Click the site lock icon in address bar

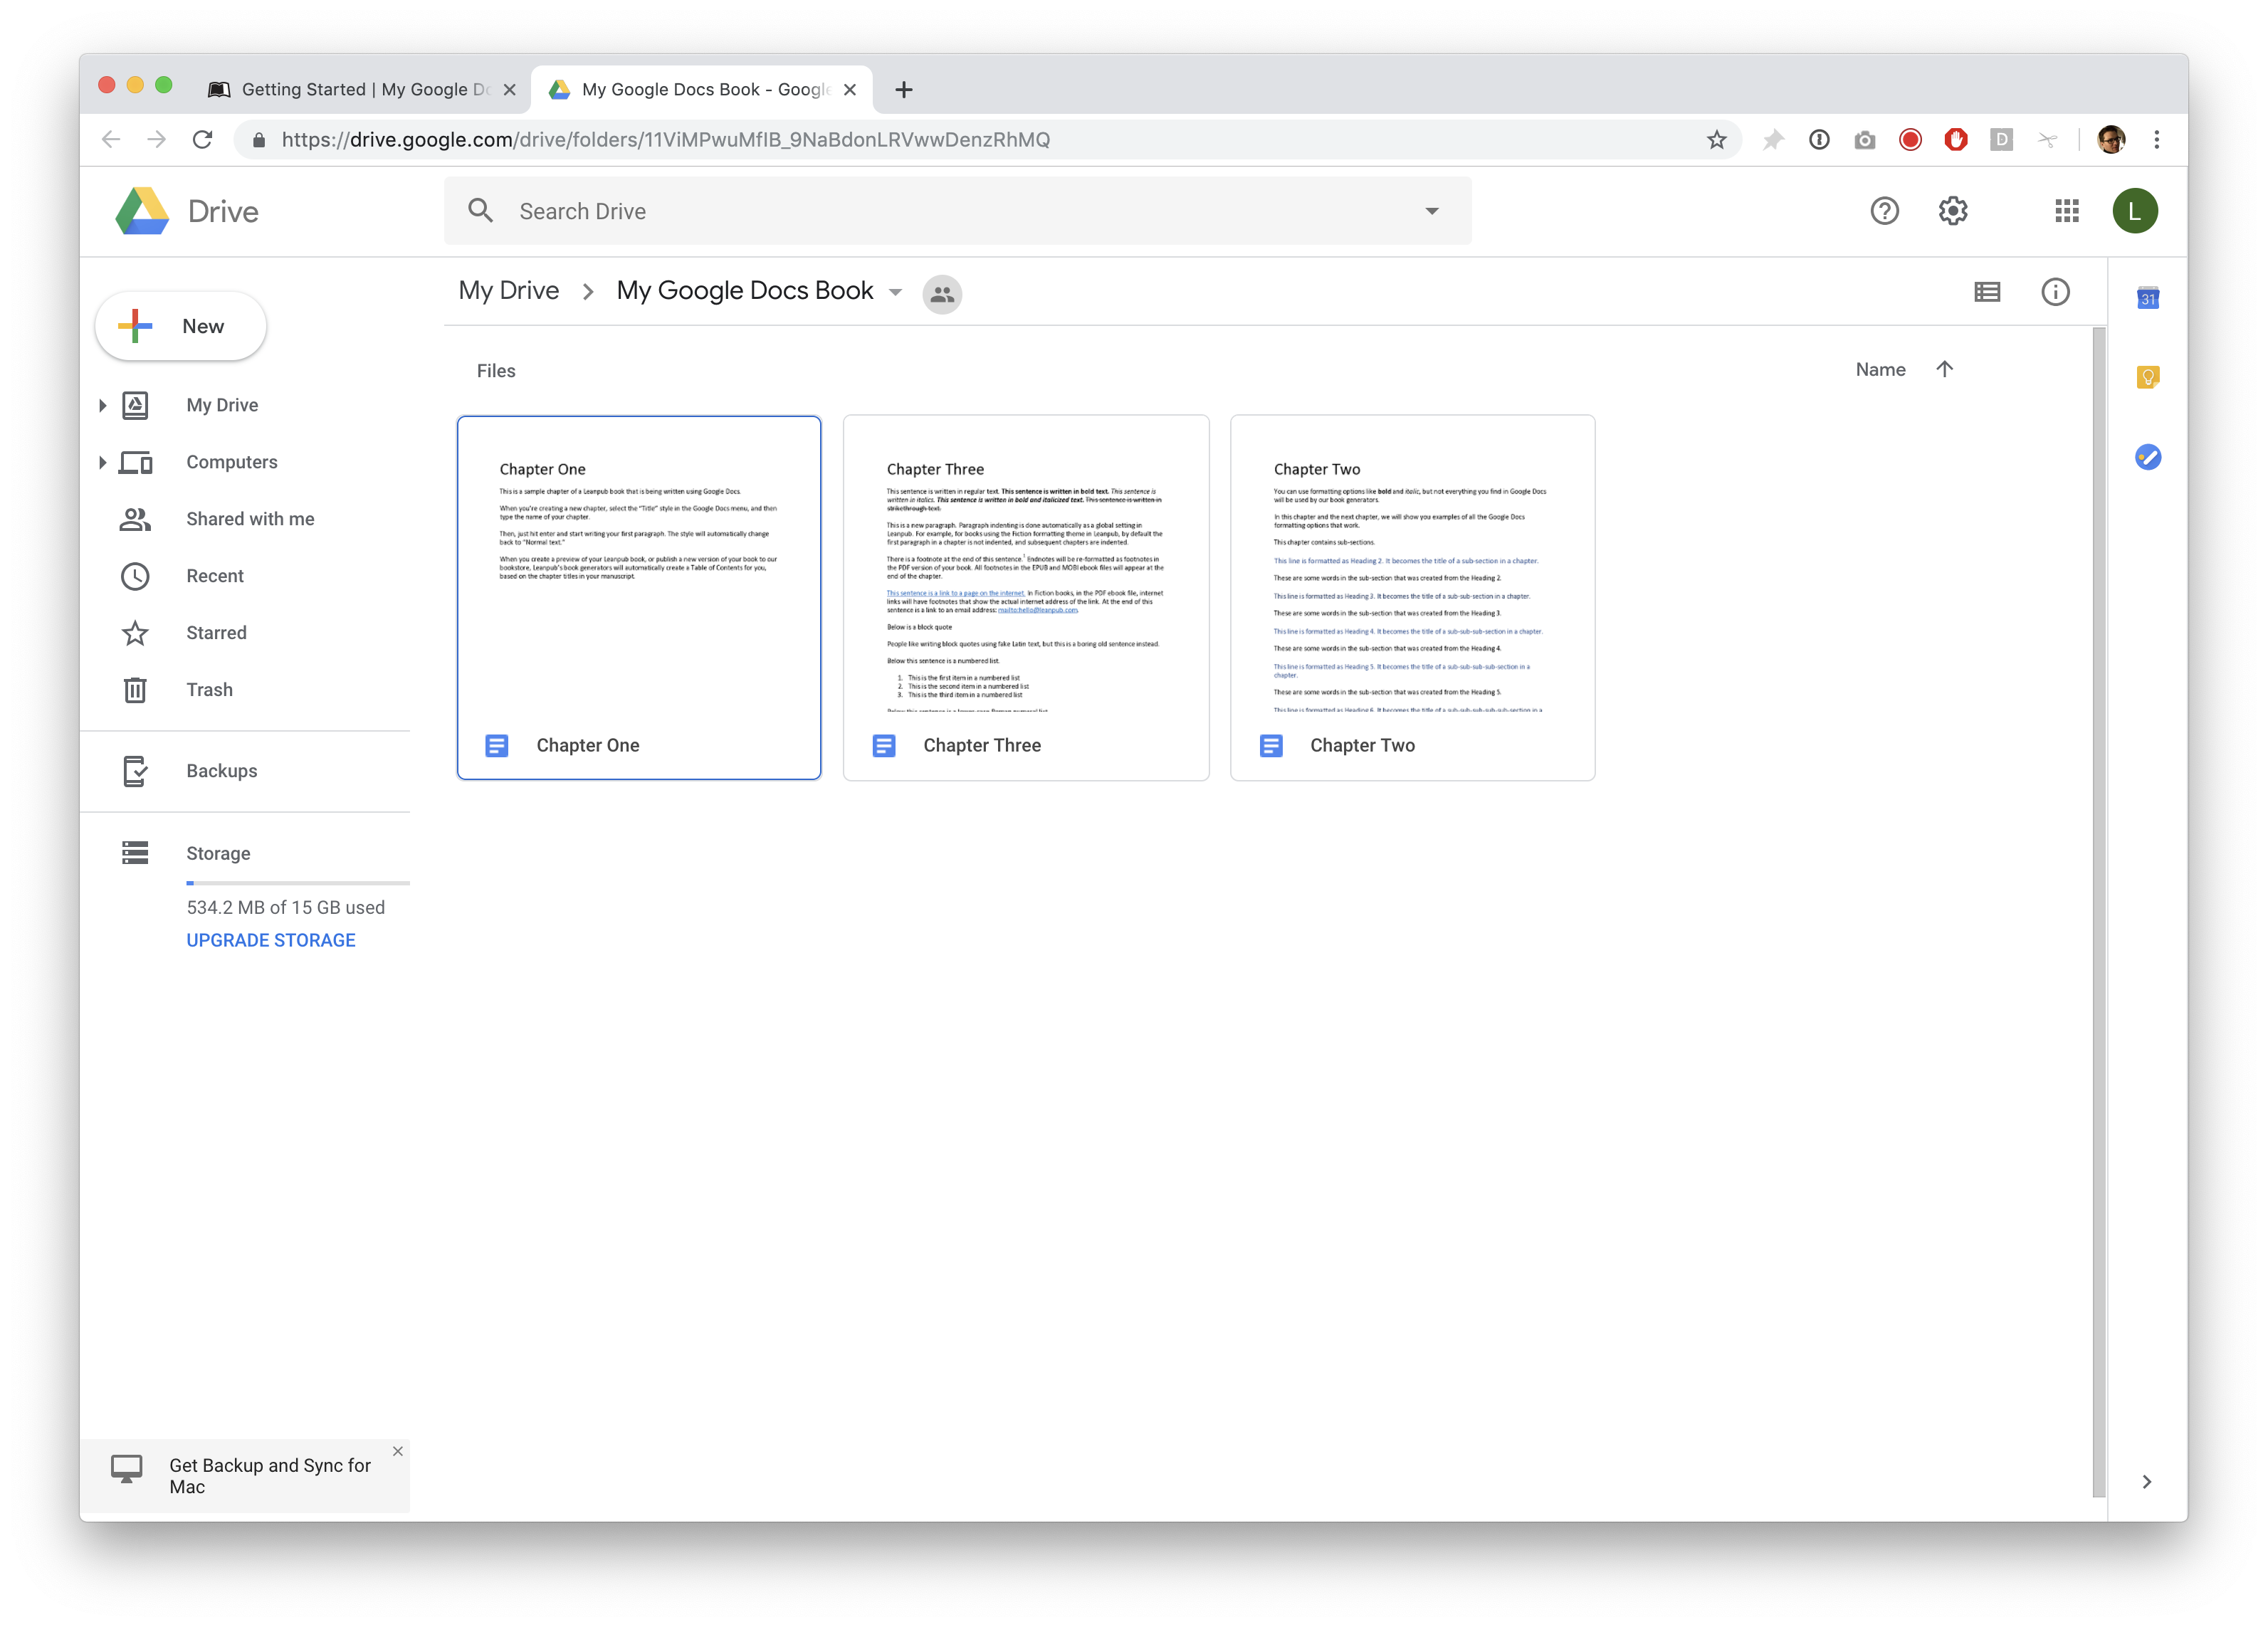pos(259,140)
